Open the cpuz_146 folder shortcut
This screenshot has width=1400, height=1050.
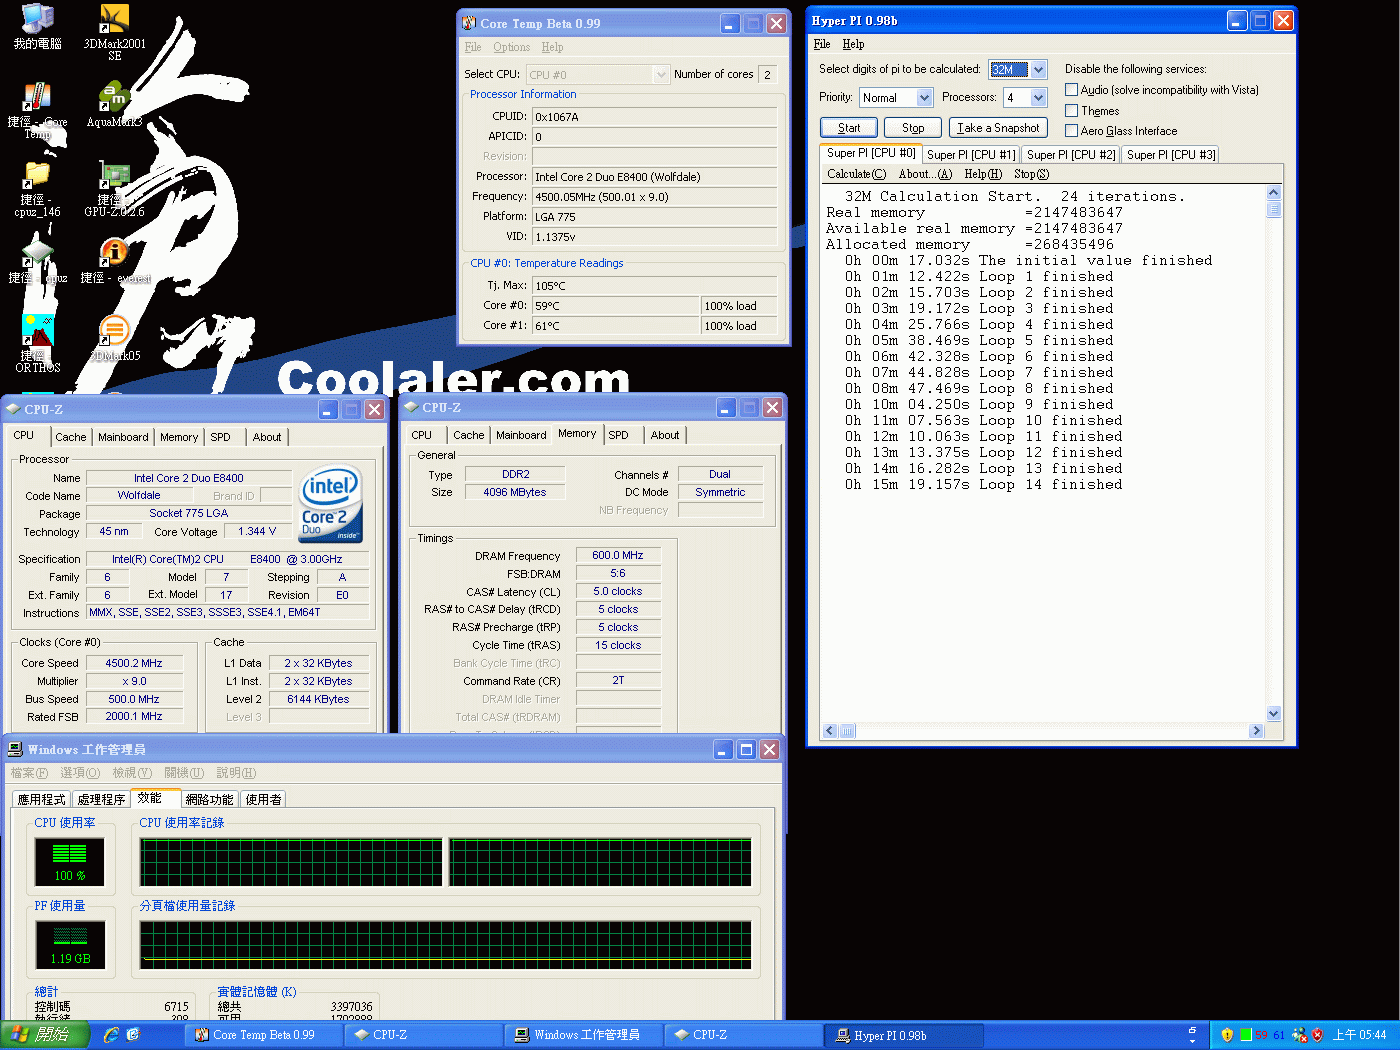[38, 188]
